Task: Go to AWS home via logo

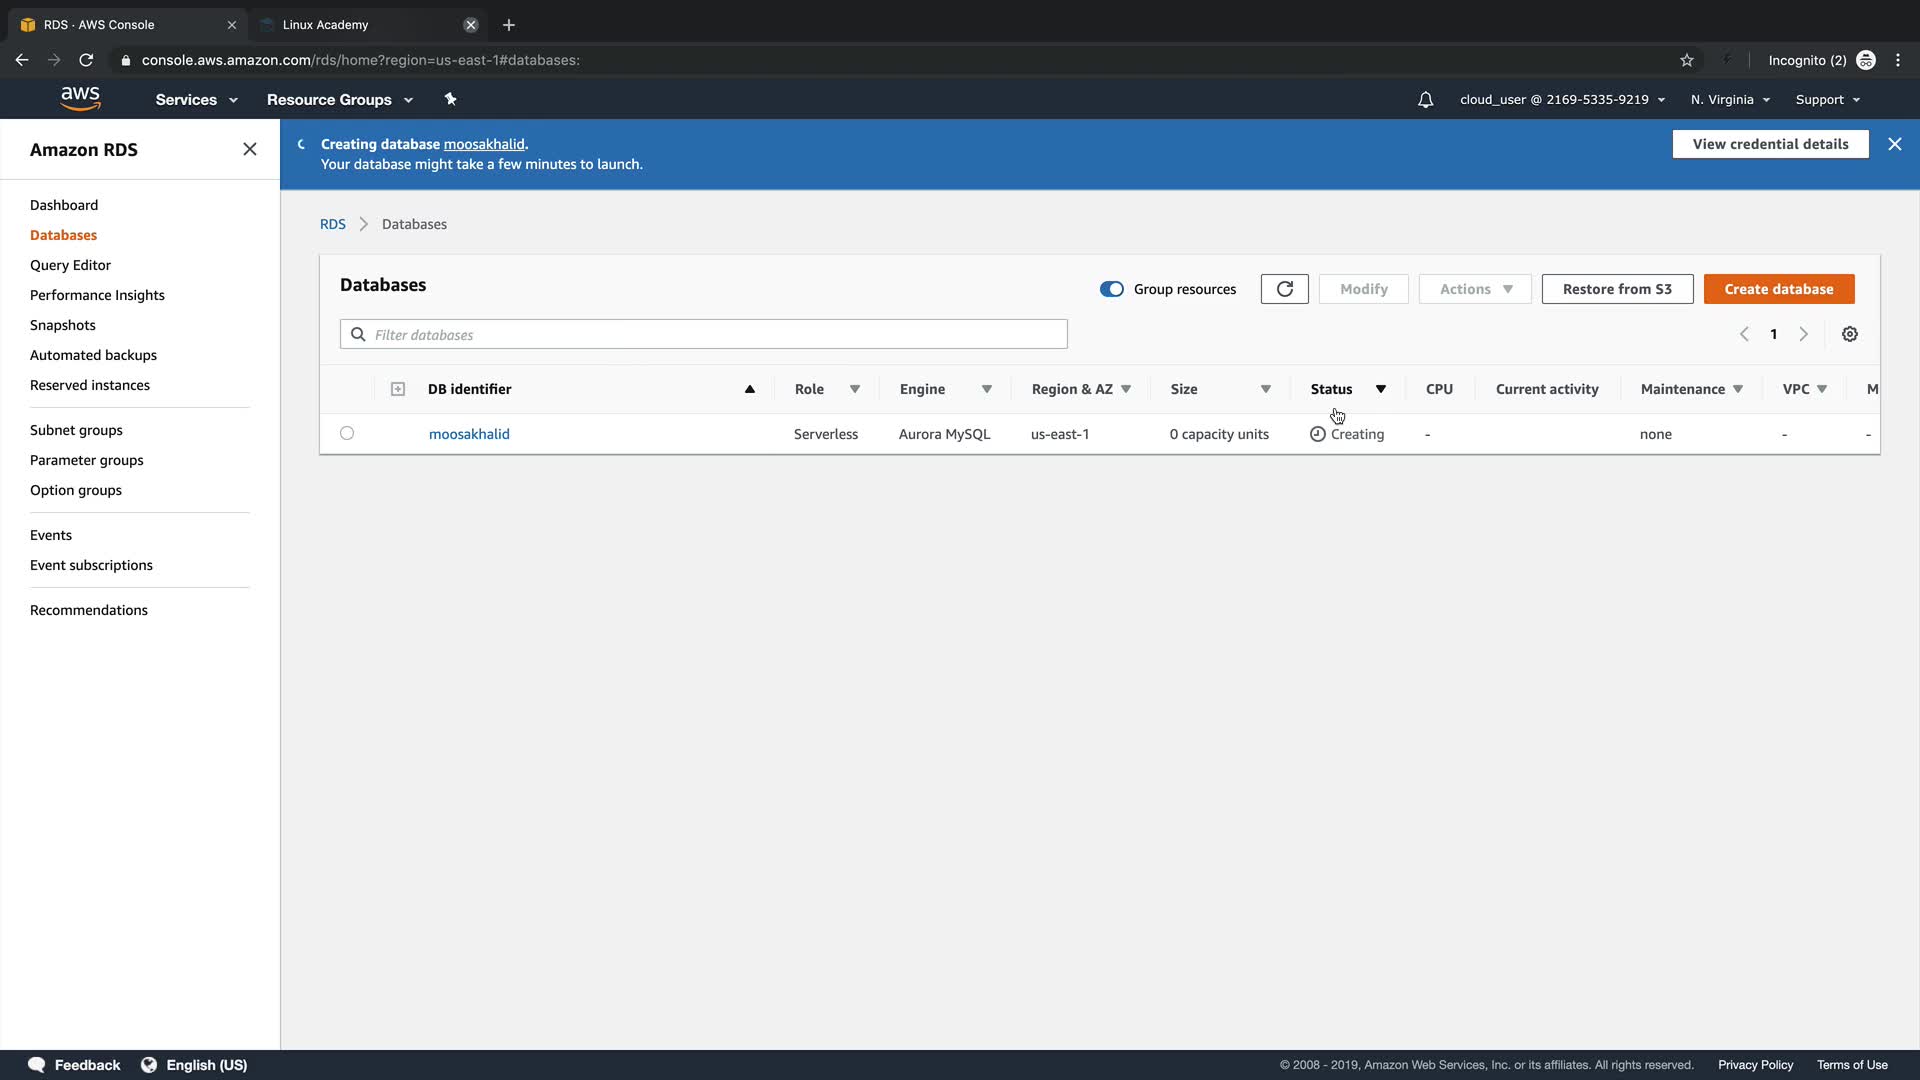Action: click(x=80, y=98)
